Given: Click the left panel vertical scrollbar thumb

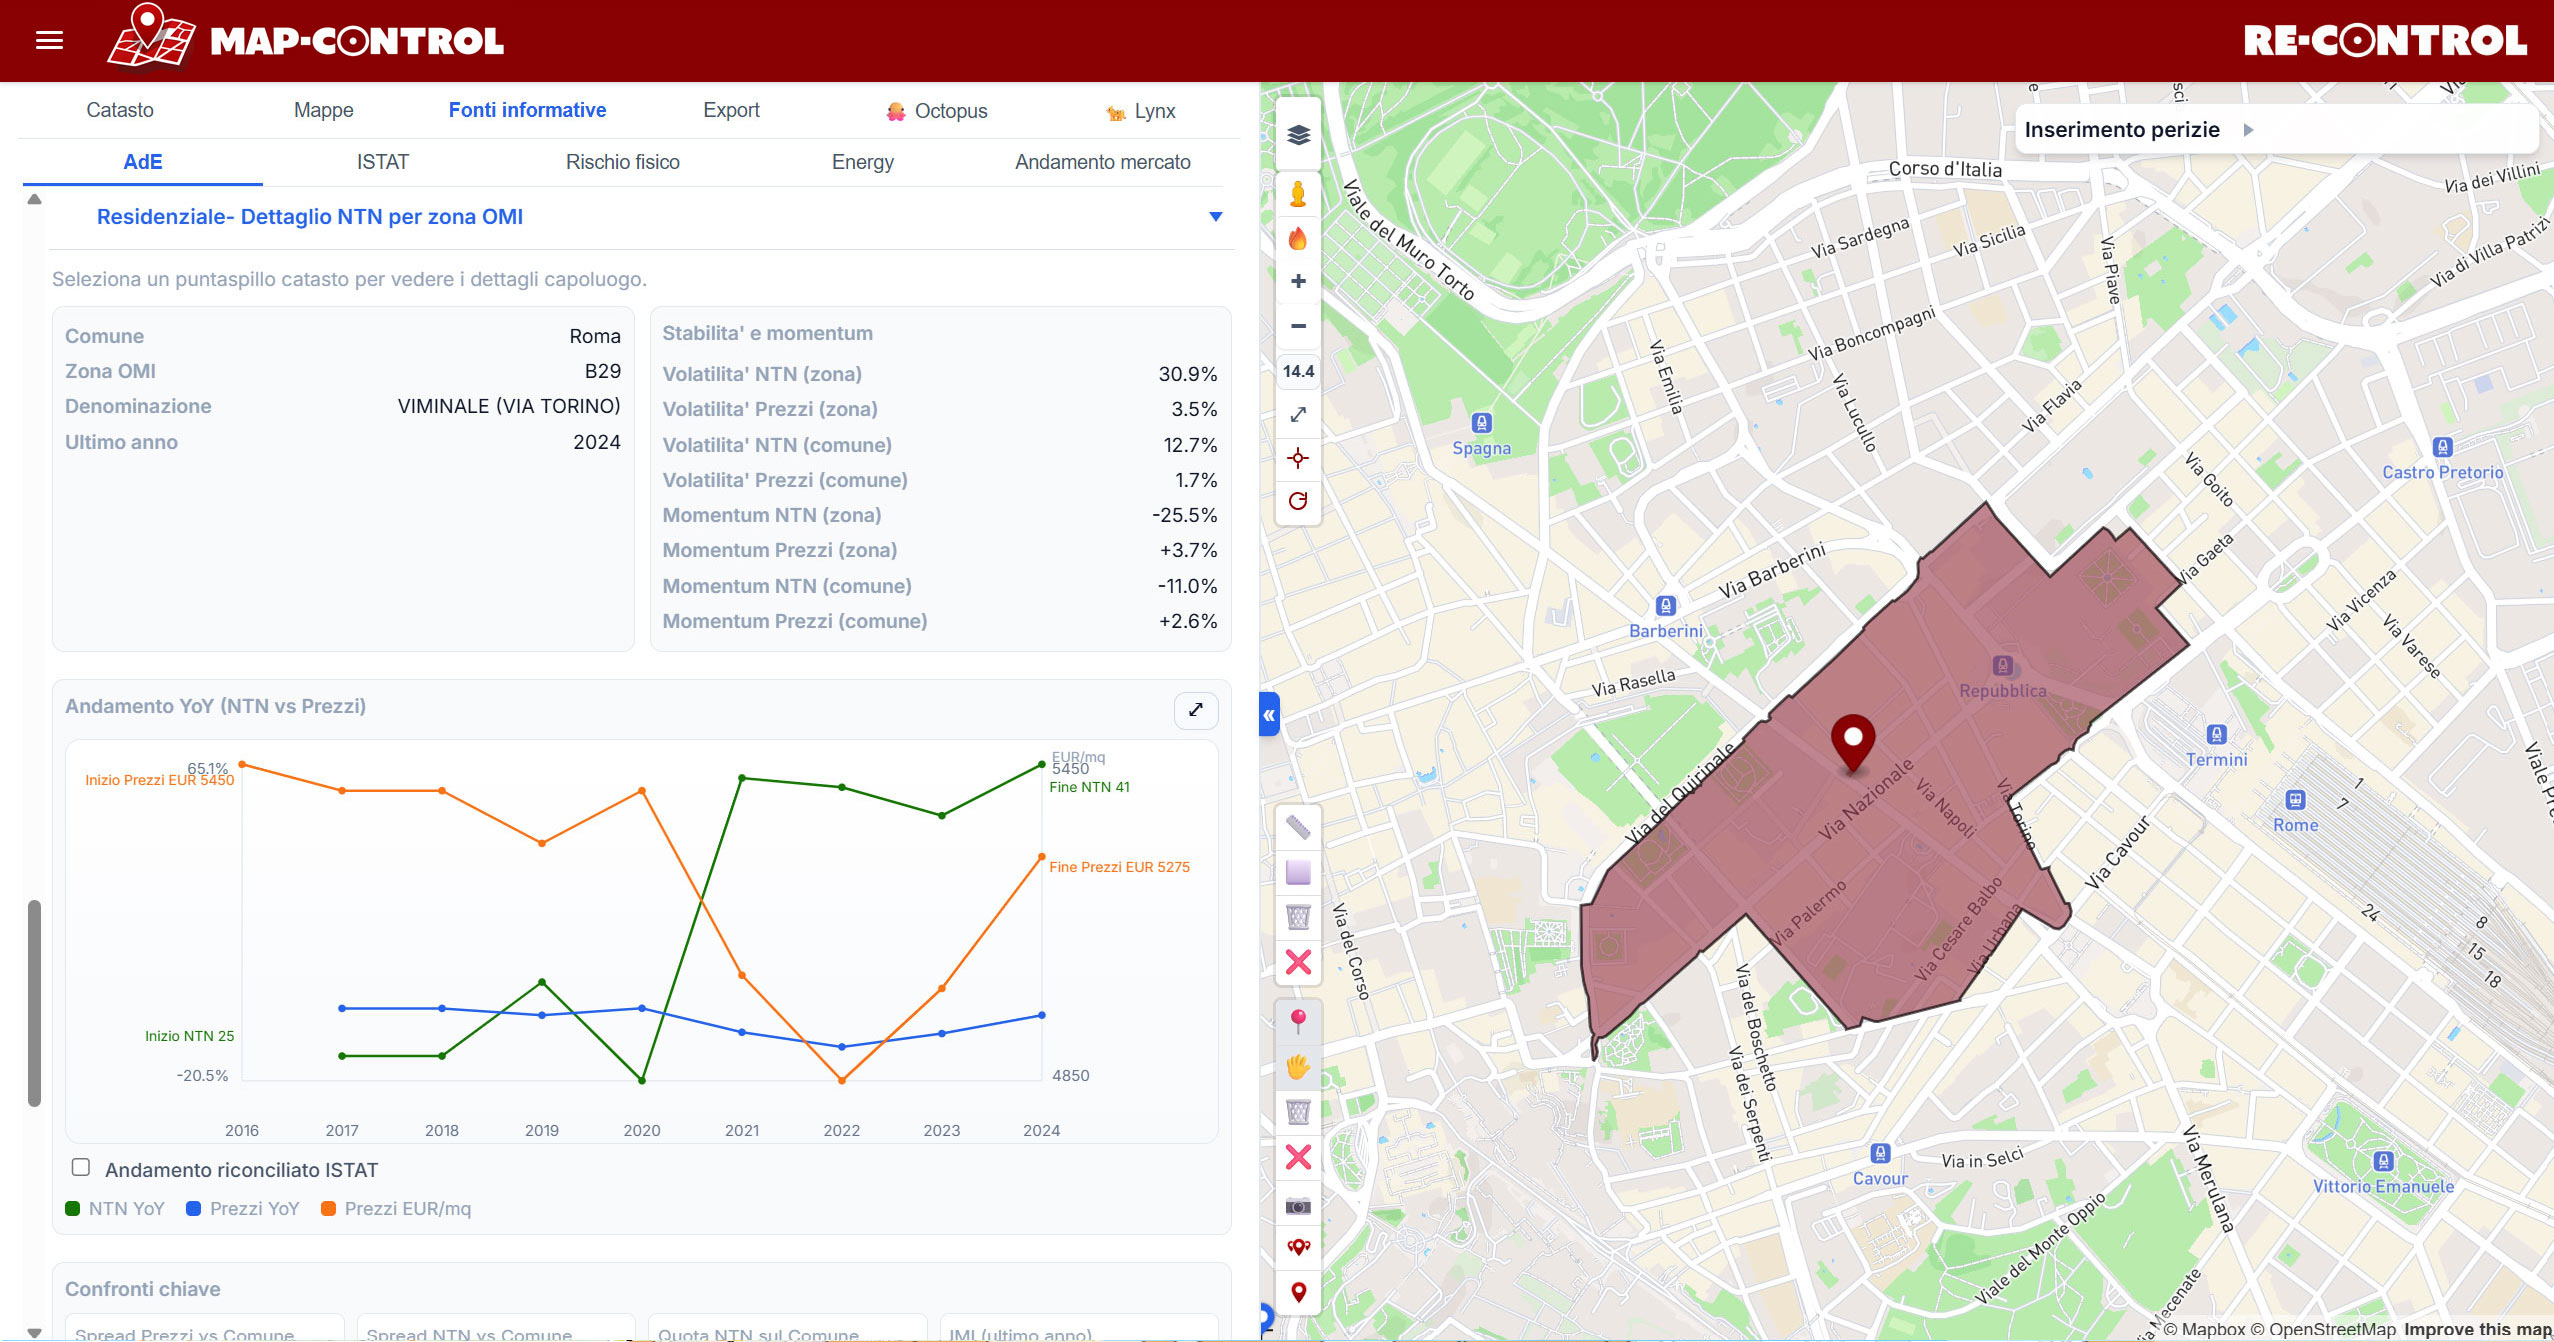Looking at the screenshot, I should click(x=34, y=1003).
